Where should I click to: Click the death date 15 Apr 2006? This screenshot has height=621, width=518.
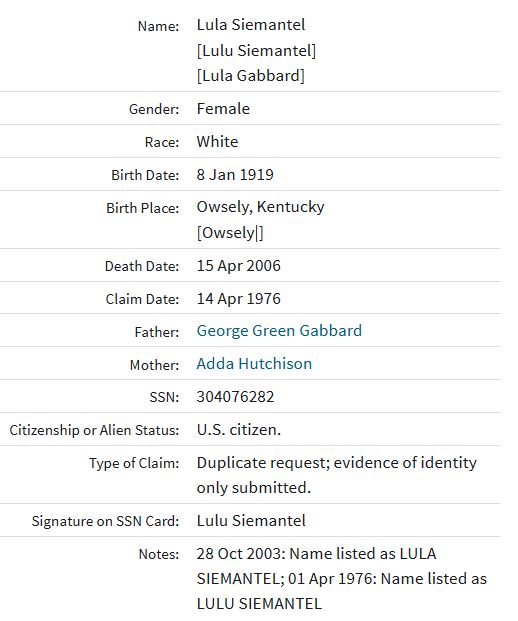(238, 266)
